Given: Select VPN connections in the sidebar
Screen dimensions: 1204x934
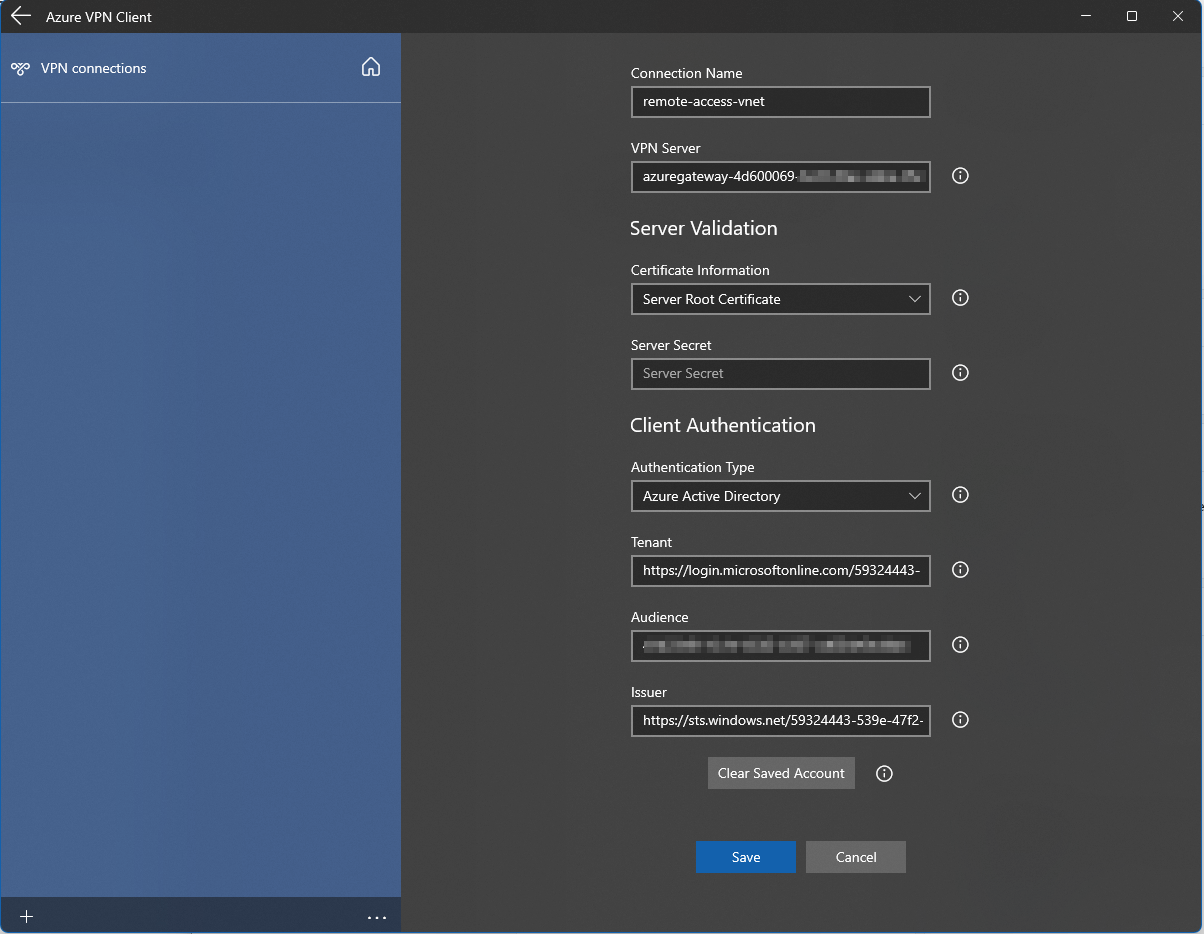Looking at the screenshot, I should (94, 68).
